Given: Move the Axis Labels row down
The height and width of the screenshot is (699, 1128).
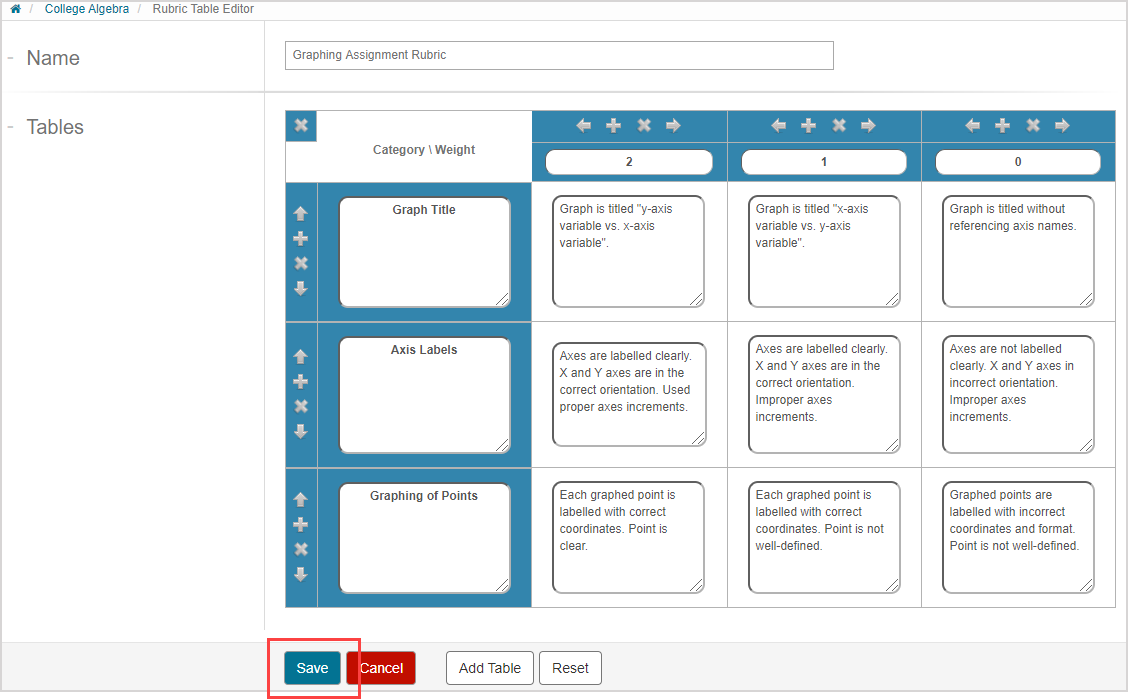Looking at the screenshot, I should pos(300,431).
